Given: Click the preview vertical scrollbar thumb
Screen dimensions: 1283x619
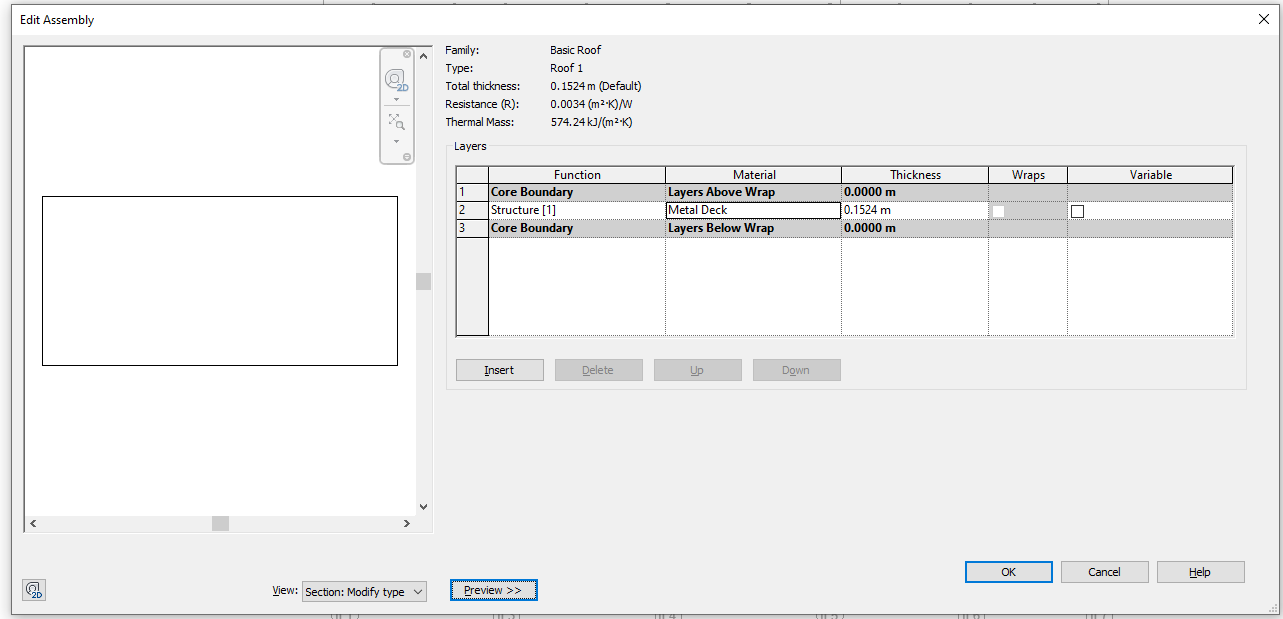Looking at the screenshot, I should tap(423, 281).
